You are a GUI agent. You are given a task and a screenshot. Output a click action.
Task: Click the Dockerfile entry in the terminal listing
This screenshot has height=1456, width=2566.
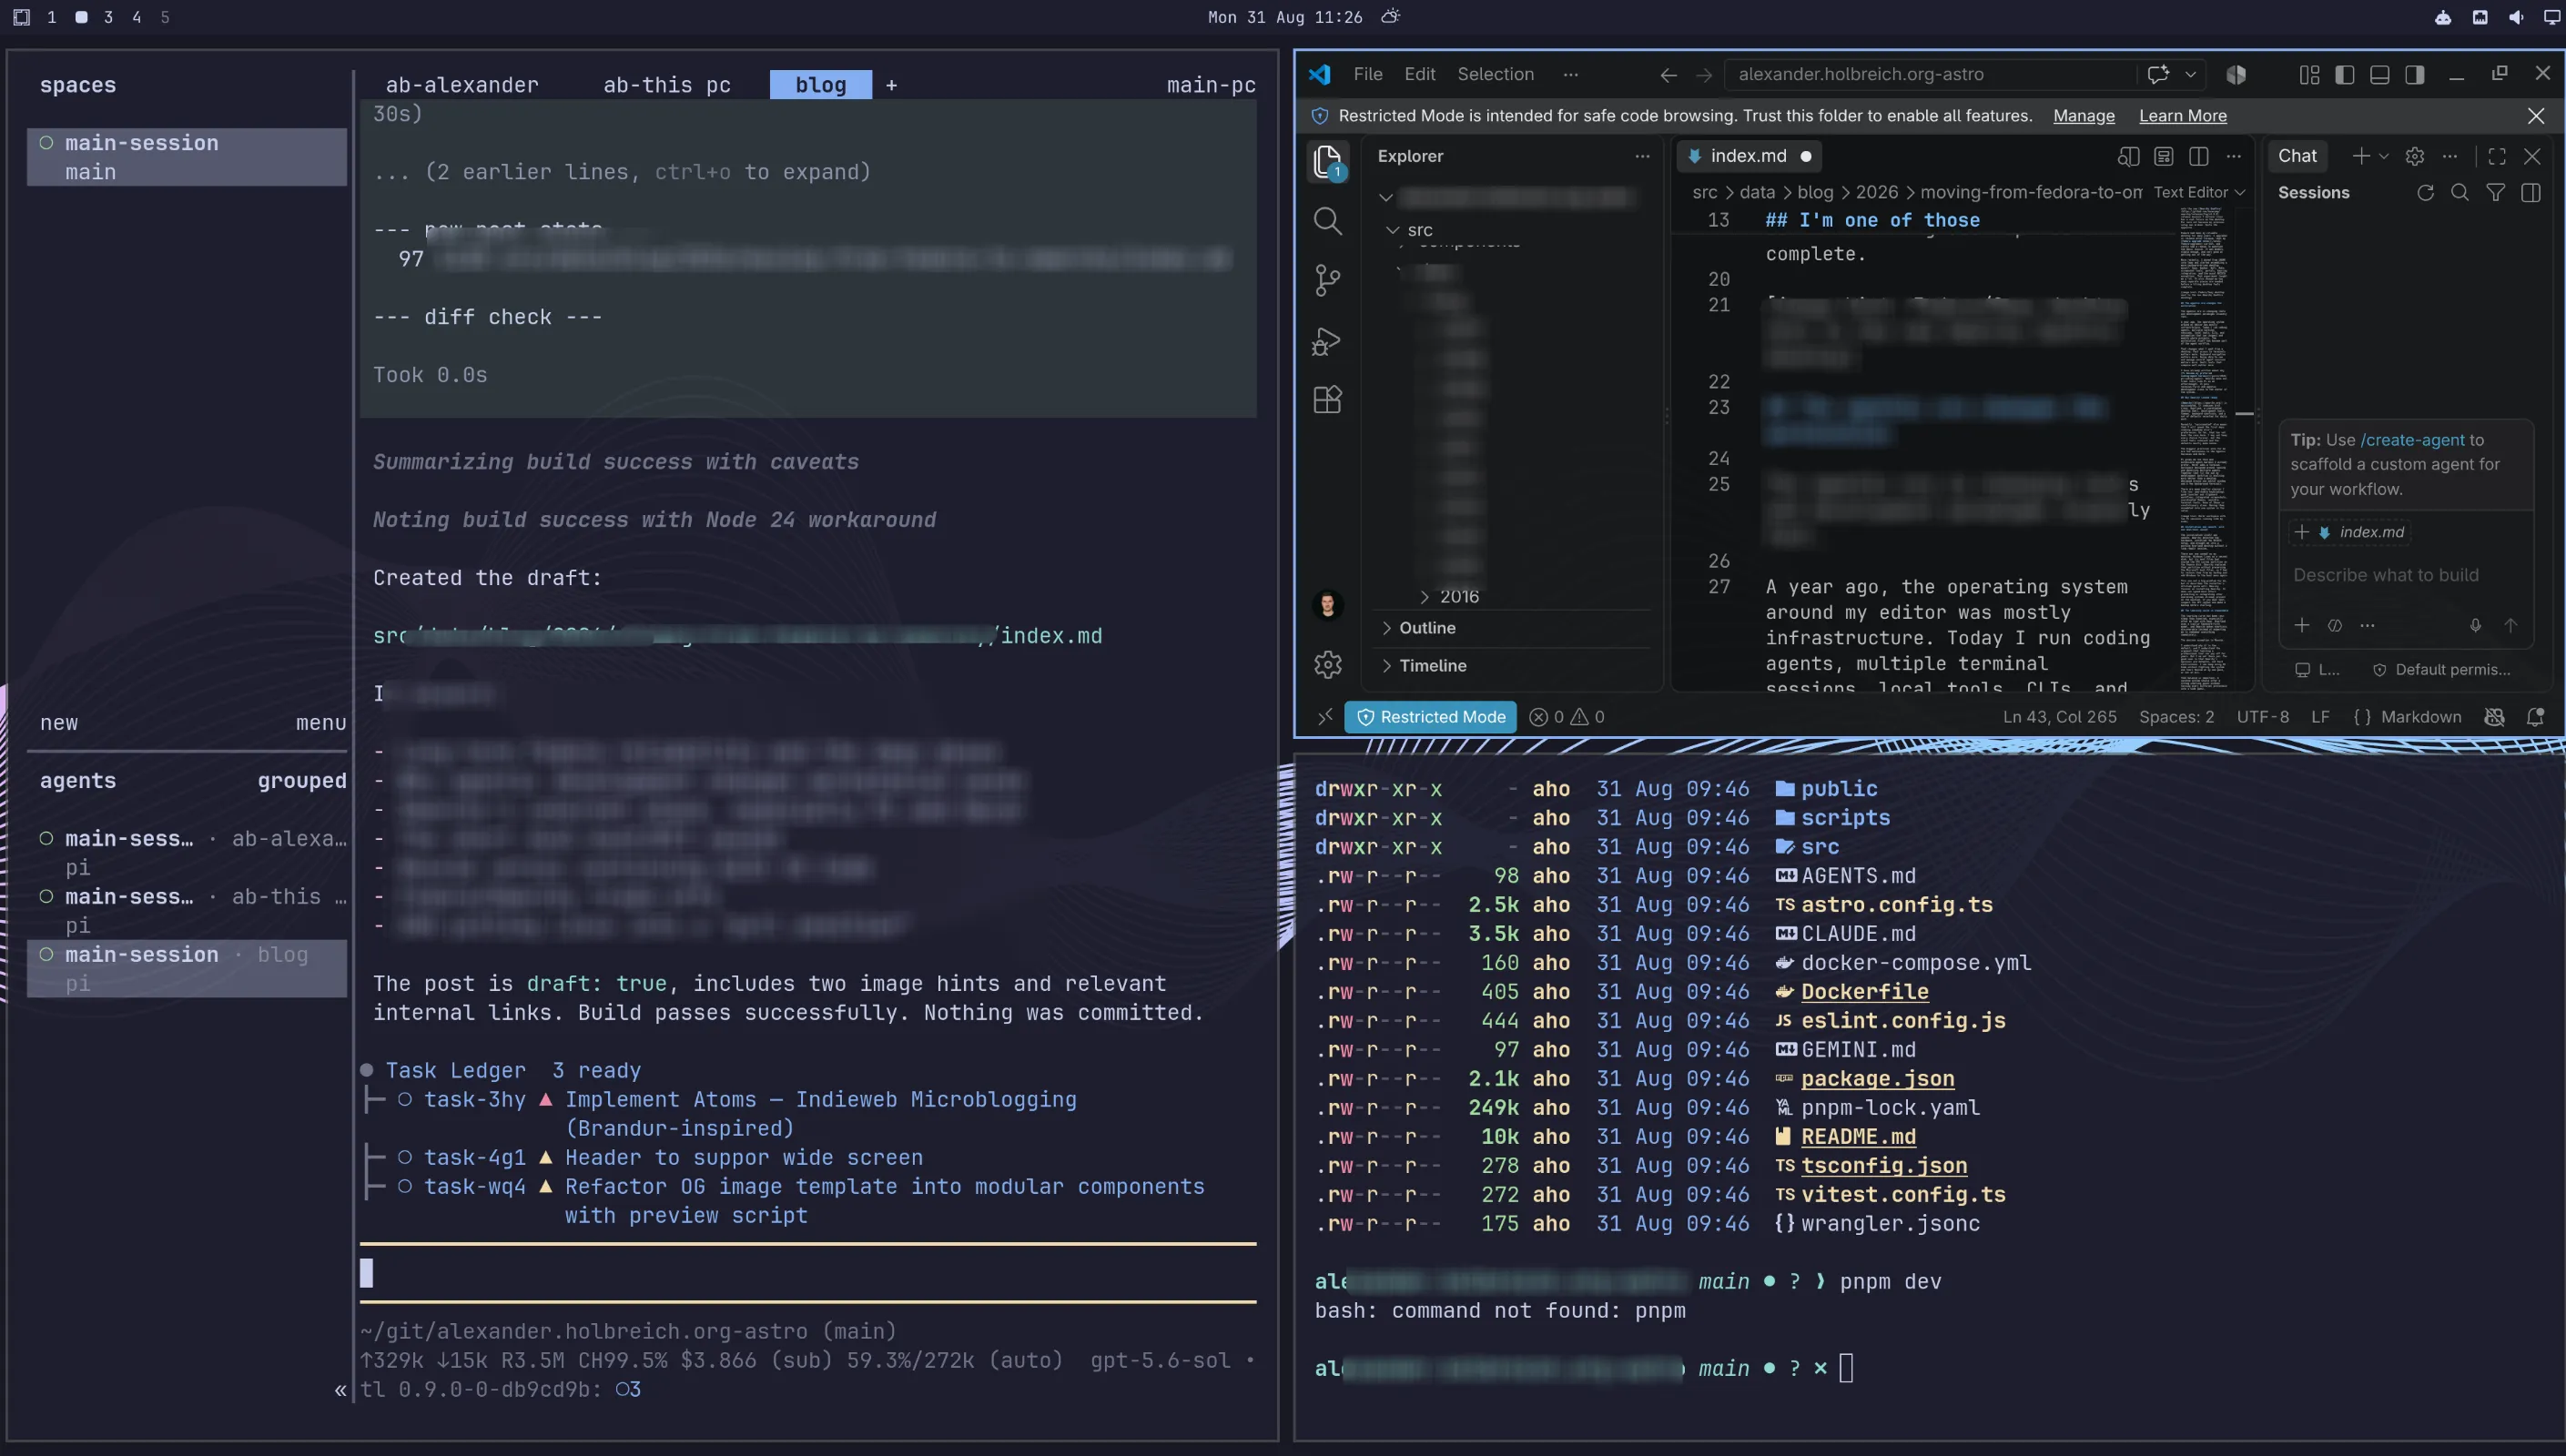1864,992
